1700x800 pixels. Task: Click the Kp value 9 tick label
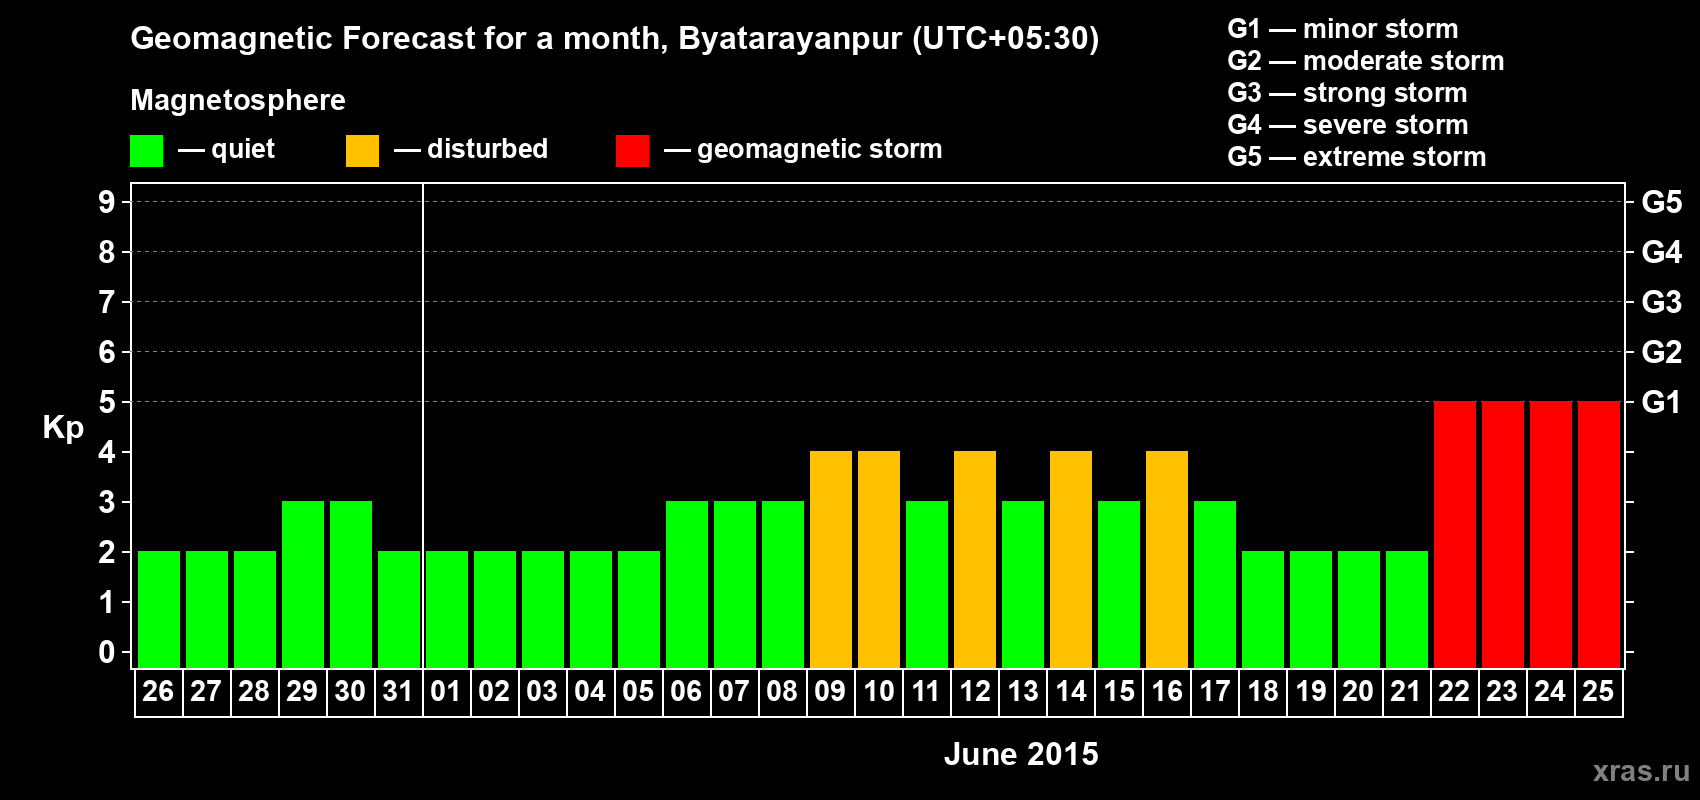point(107,202)
